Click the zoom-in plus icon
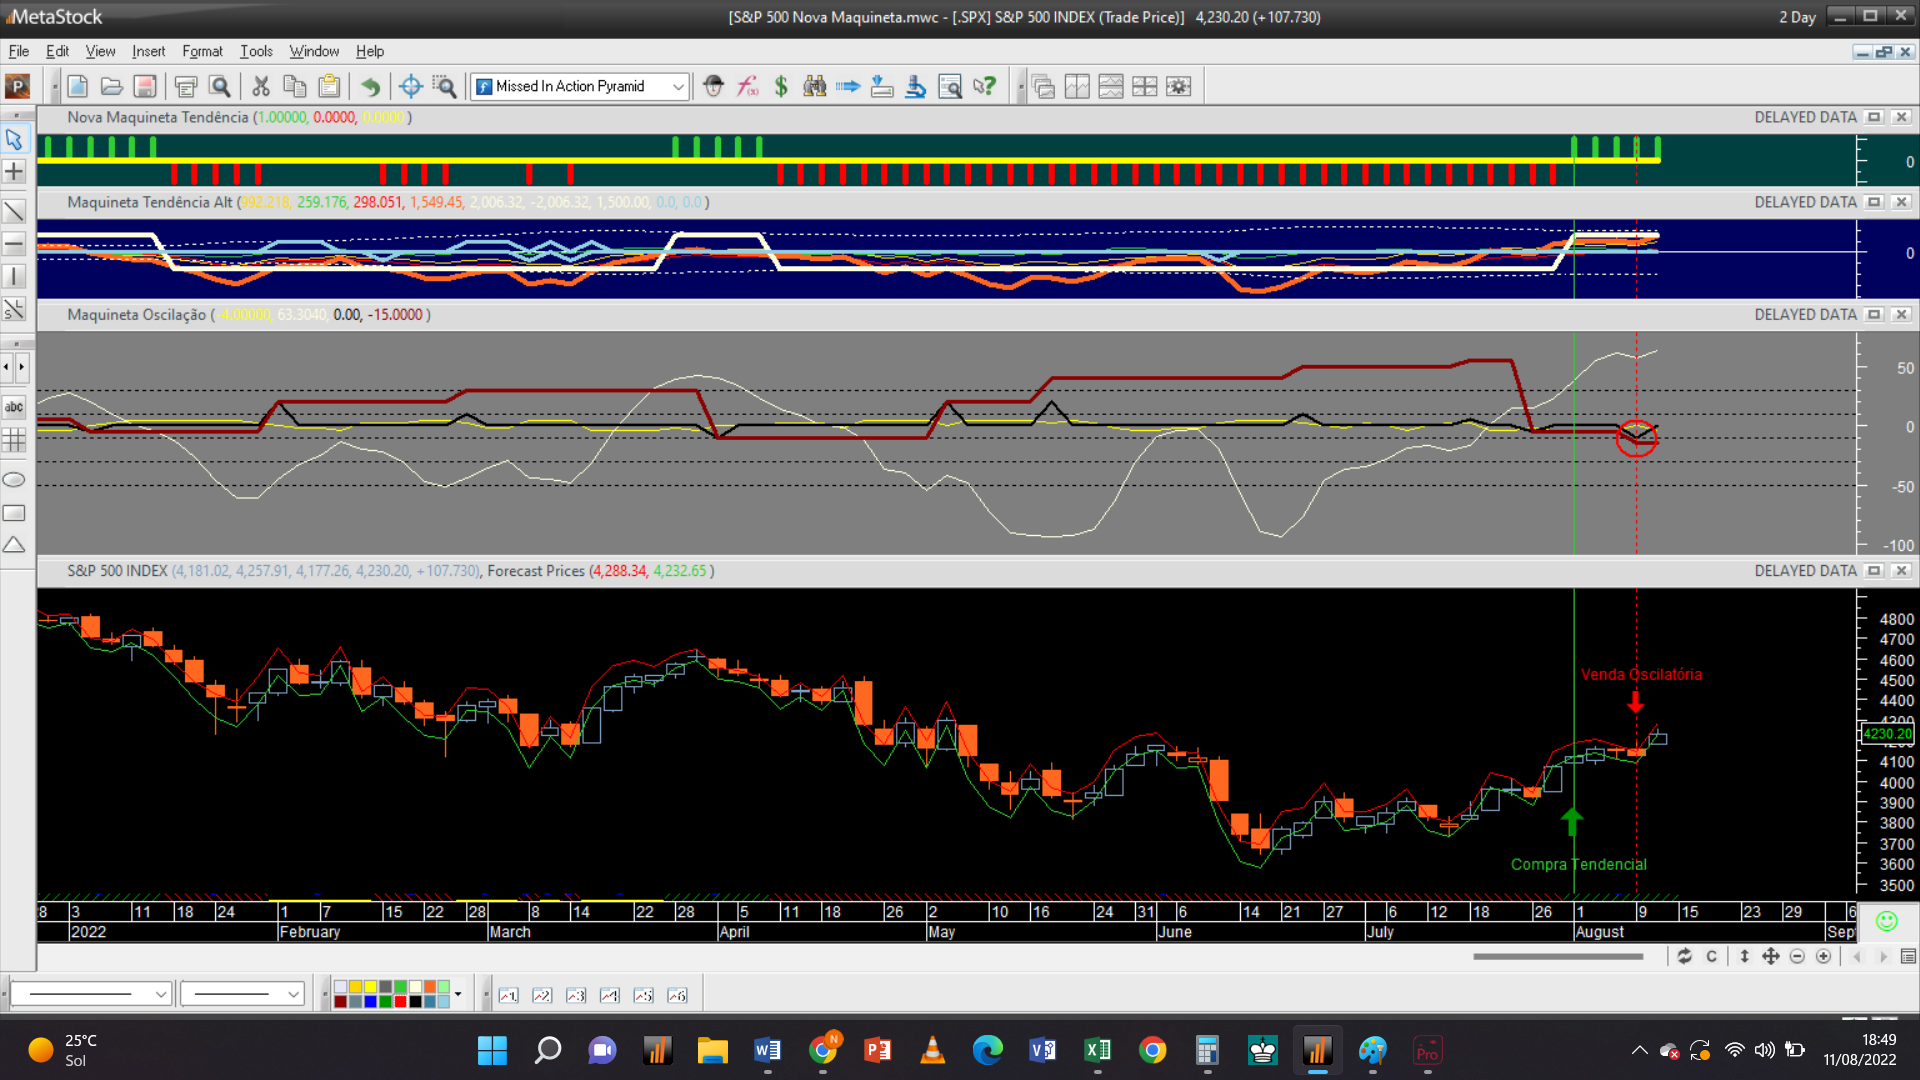The image size is (1920, 1080). tap(1823, 957)
